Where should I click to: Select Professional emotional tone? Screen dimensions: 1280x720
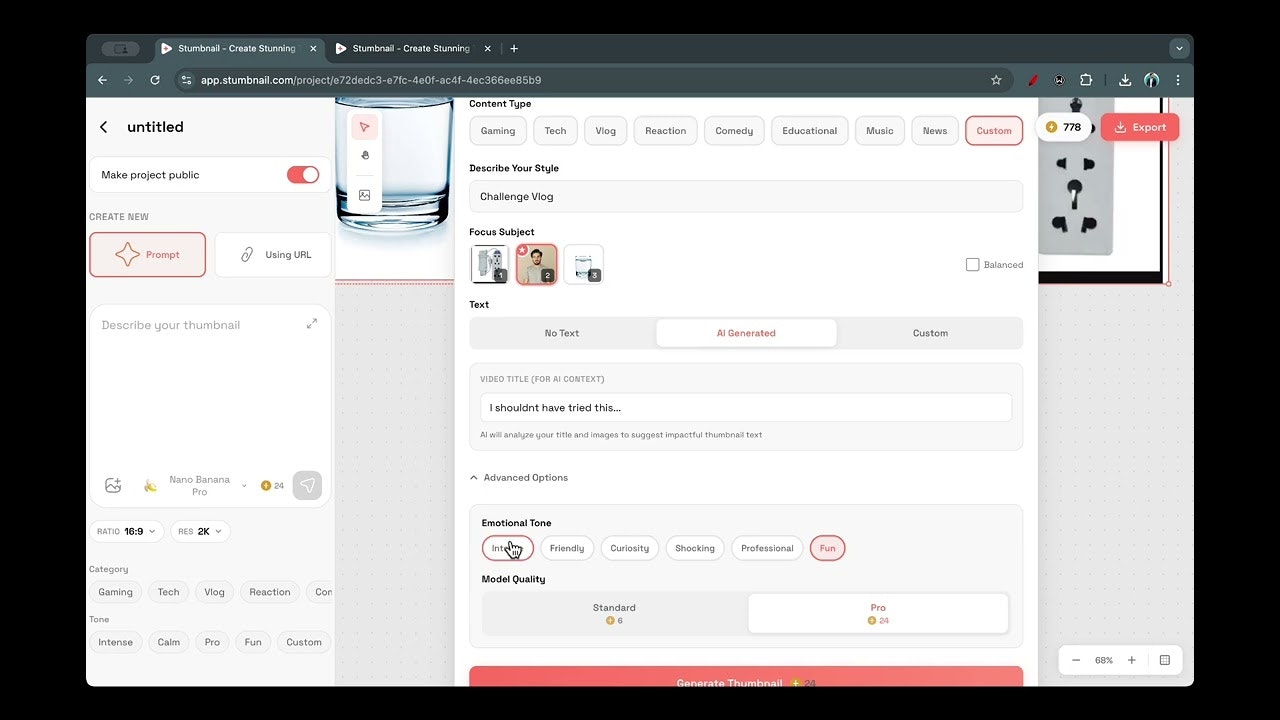(x=767, y=548)
